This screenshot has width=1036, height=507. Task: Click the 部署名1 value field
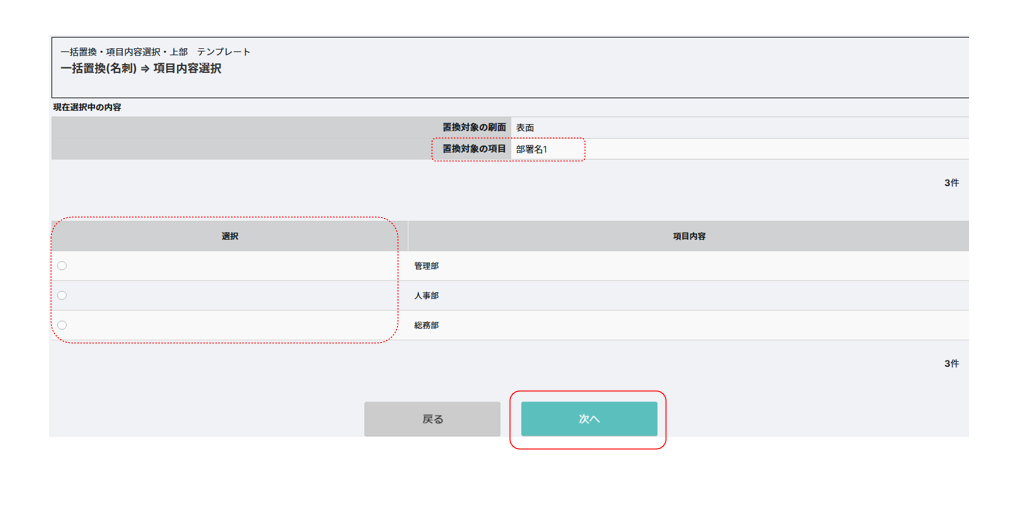click(740, 149)
